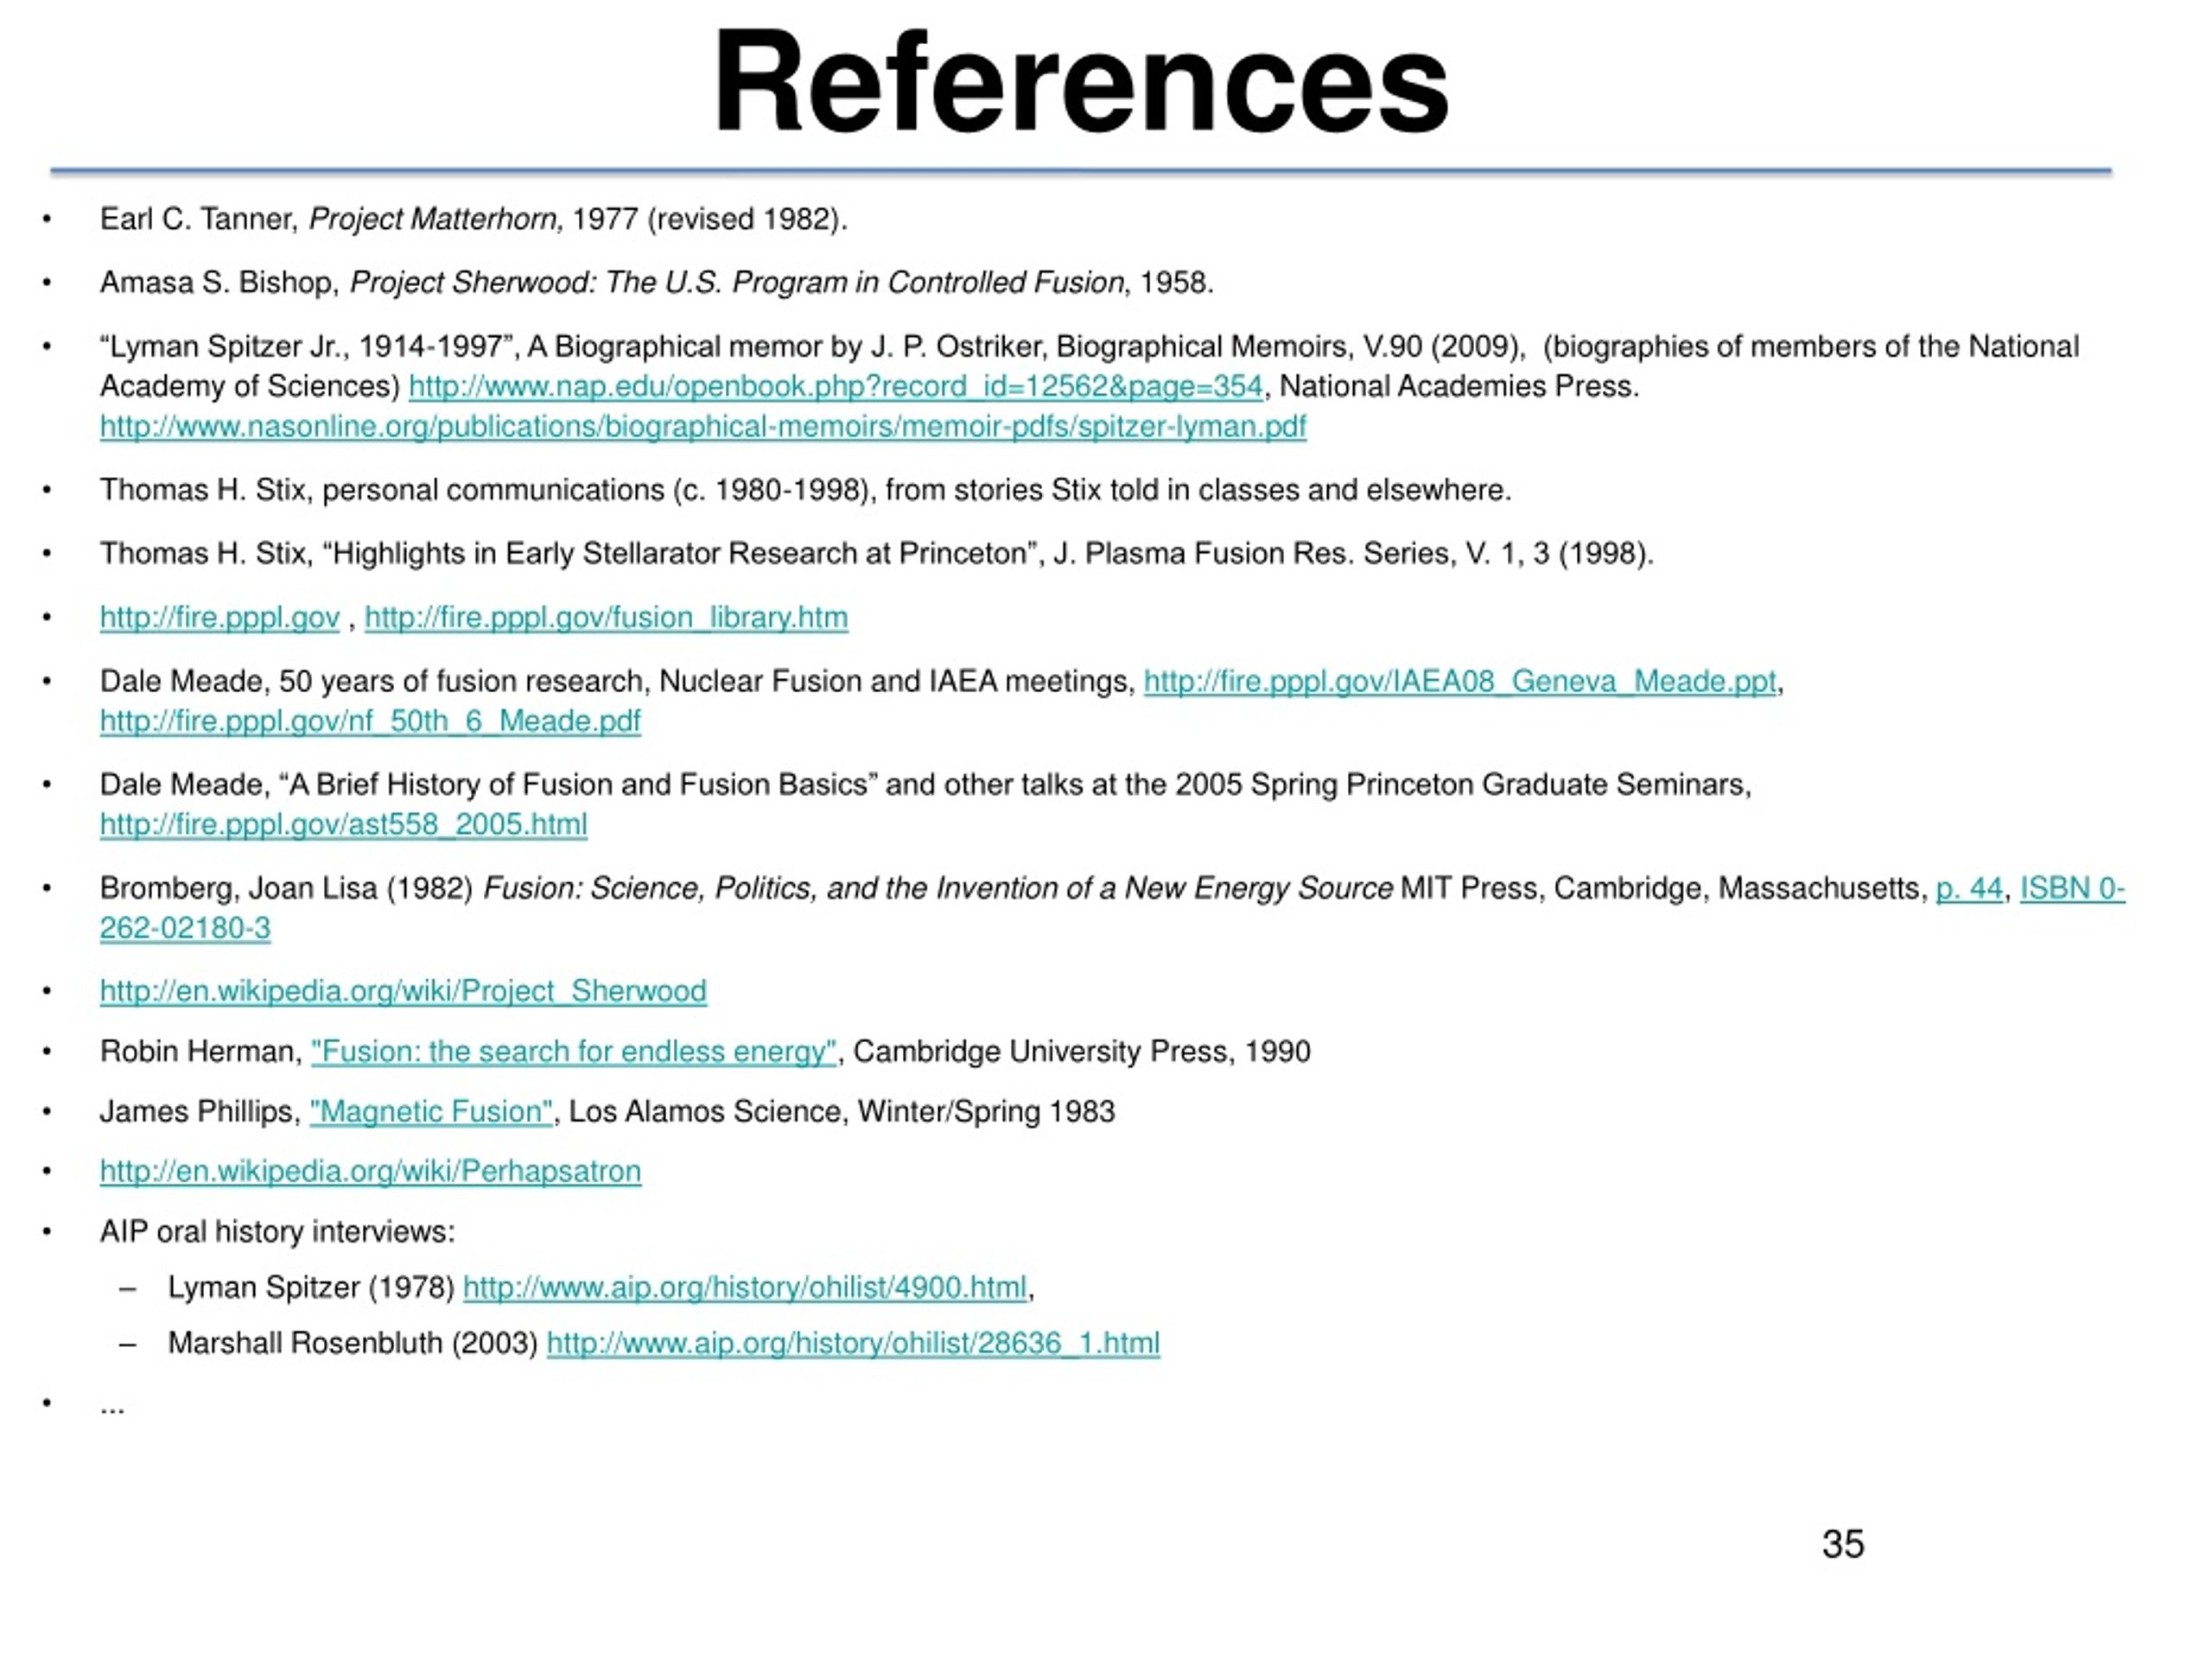Click the Stix personal communications reference
The height and width of the screenshot is (1659, 2212).
(805, 490)
